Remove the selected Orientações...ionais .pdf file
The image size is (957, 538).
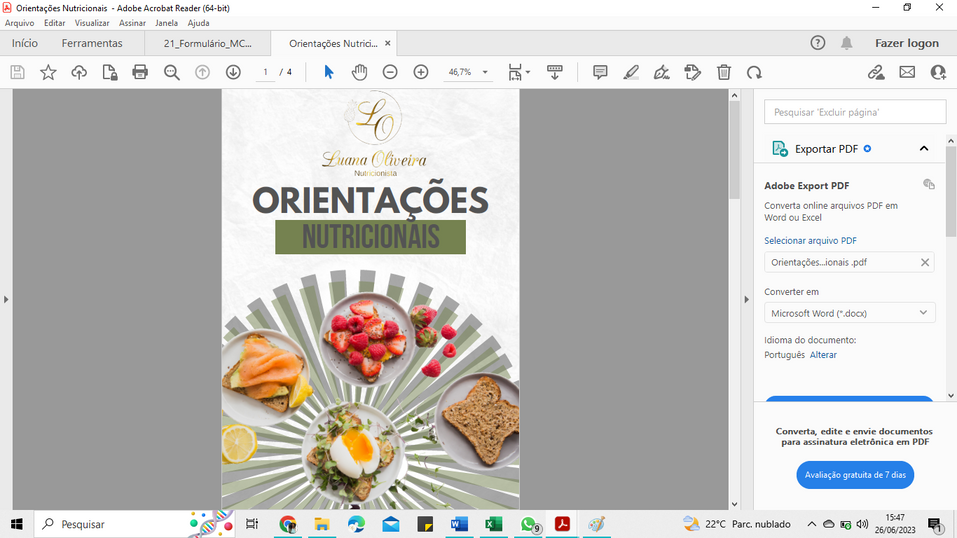(x=925, y=262)
